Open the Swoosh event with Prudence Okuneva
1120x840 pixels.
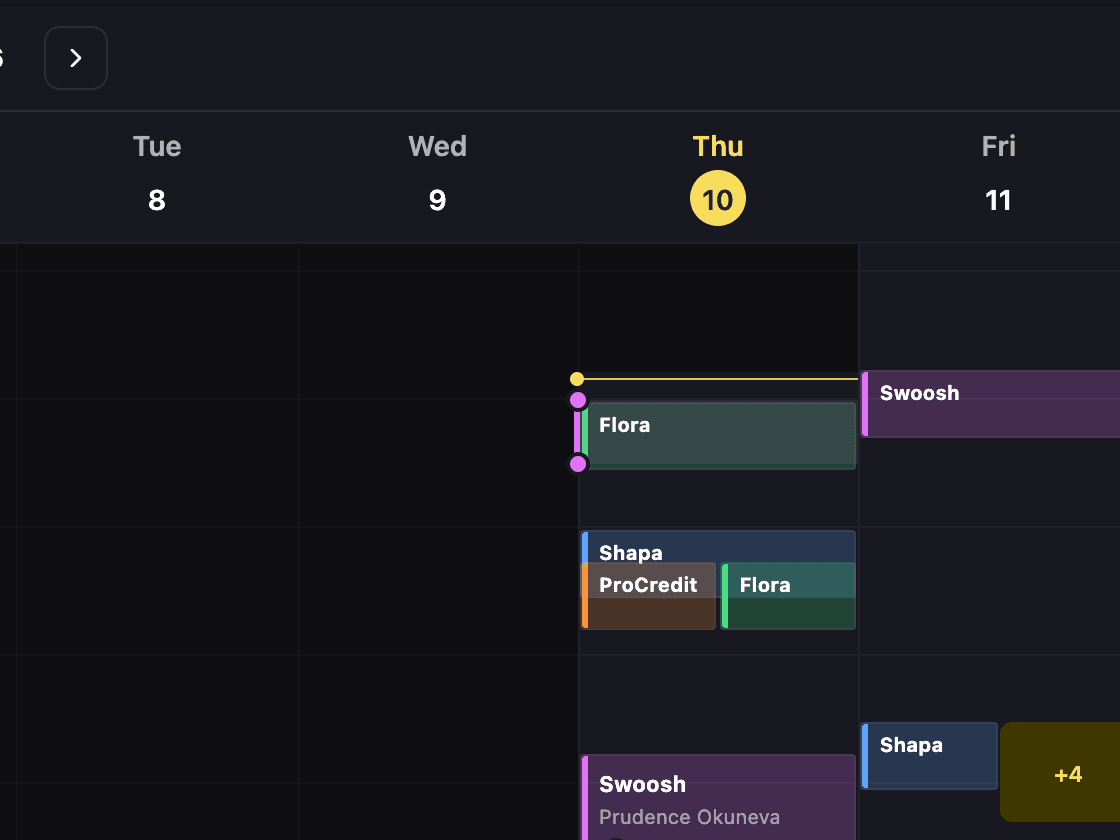719,797
